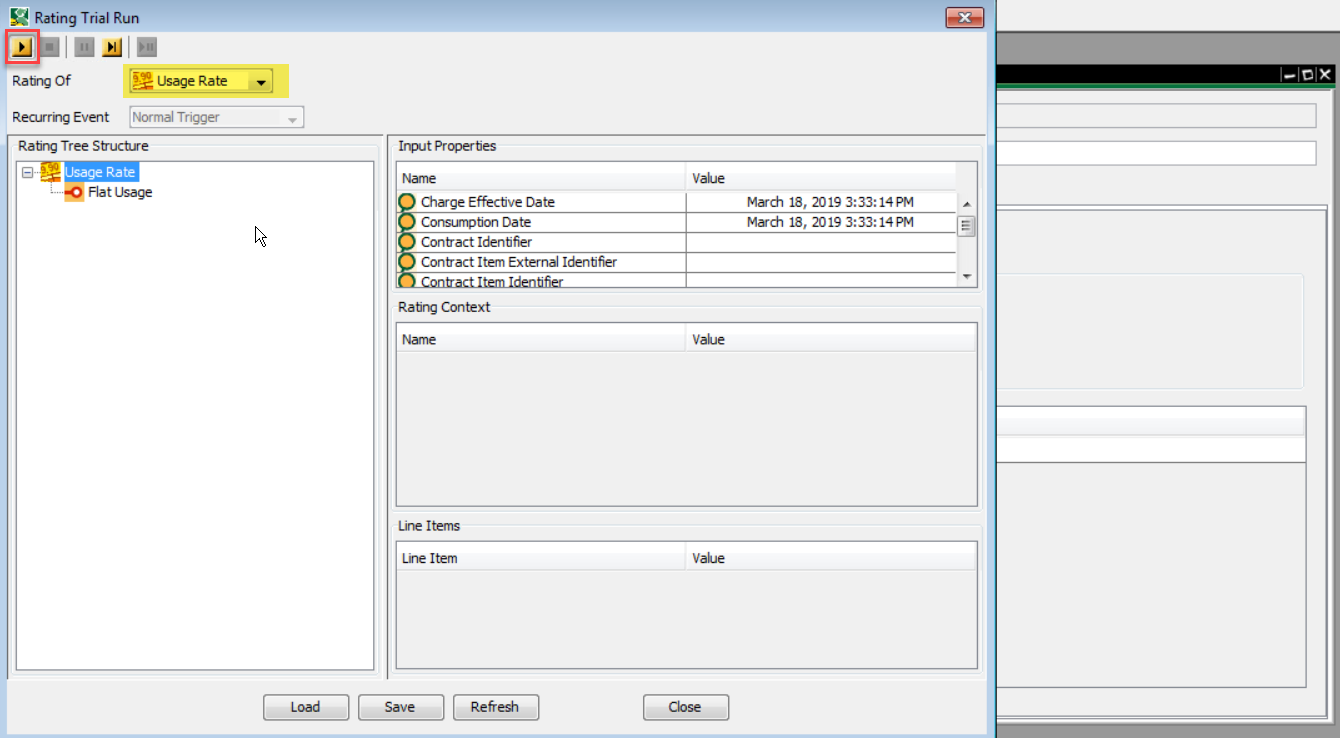Click the Close button at the bottom
The height and width of the screenshot is (738, 1340).
(685, 707)
